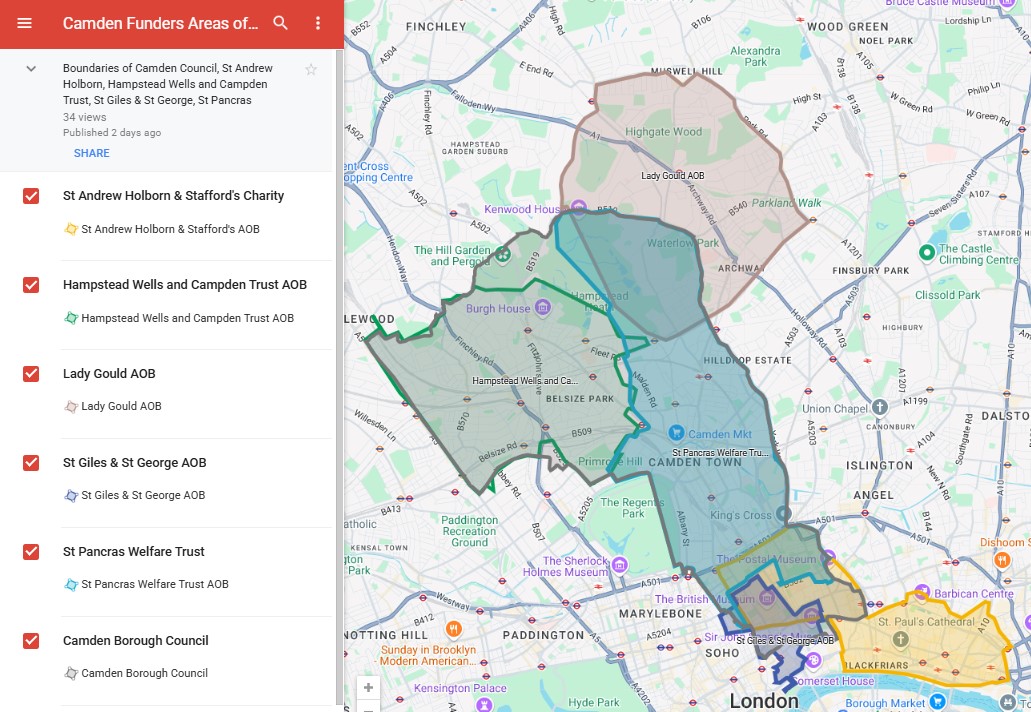
Task: Click The Castle Climbing Centre marker
Action: 926,252
